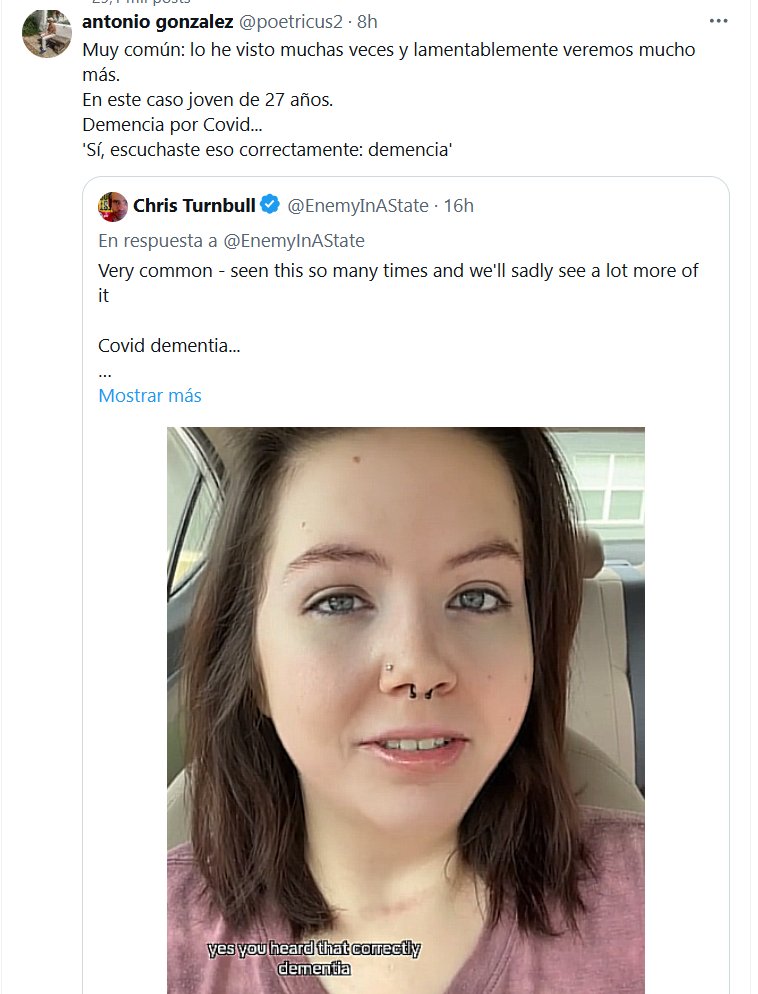Expand quoted tweet via "Mostrar más"
Image resolution: width=758 pixels, height=994 pixels.
pyautogui.click(x=150, y=395)
